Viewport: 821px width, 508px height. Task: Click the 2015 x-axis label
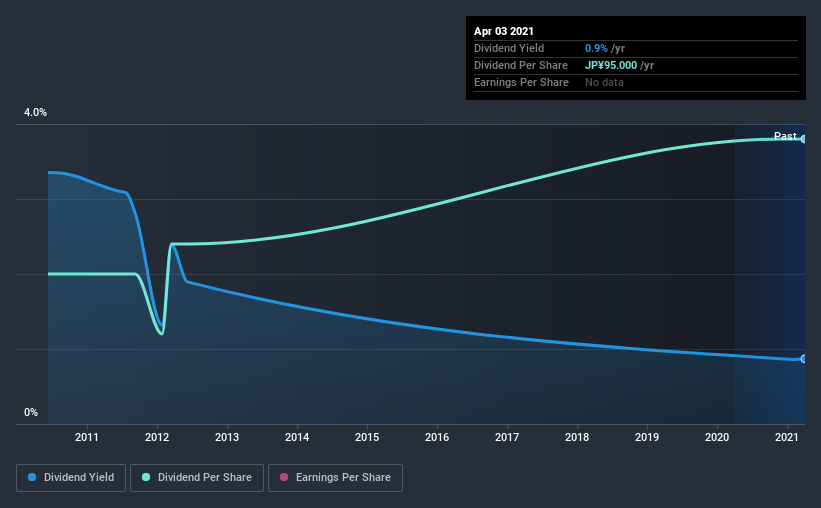[367, 437]
